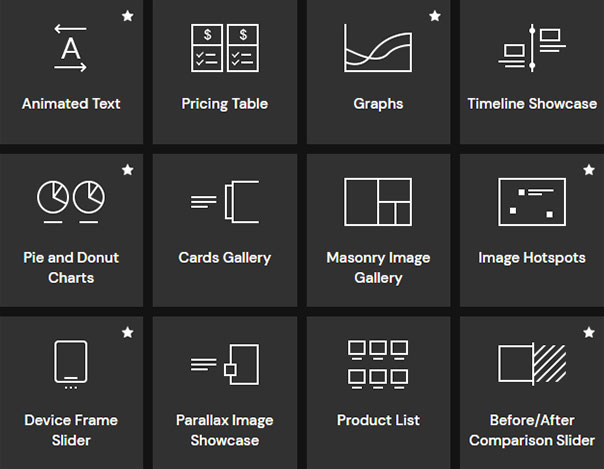Choose the Before/After Comparison Slider icon
The height and width of the screenshot is (469, 604).
(532, 364)
